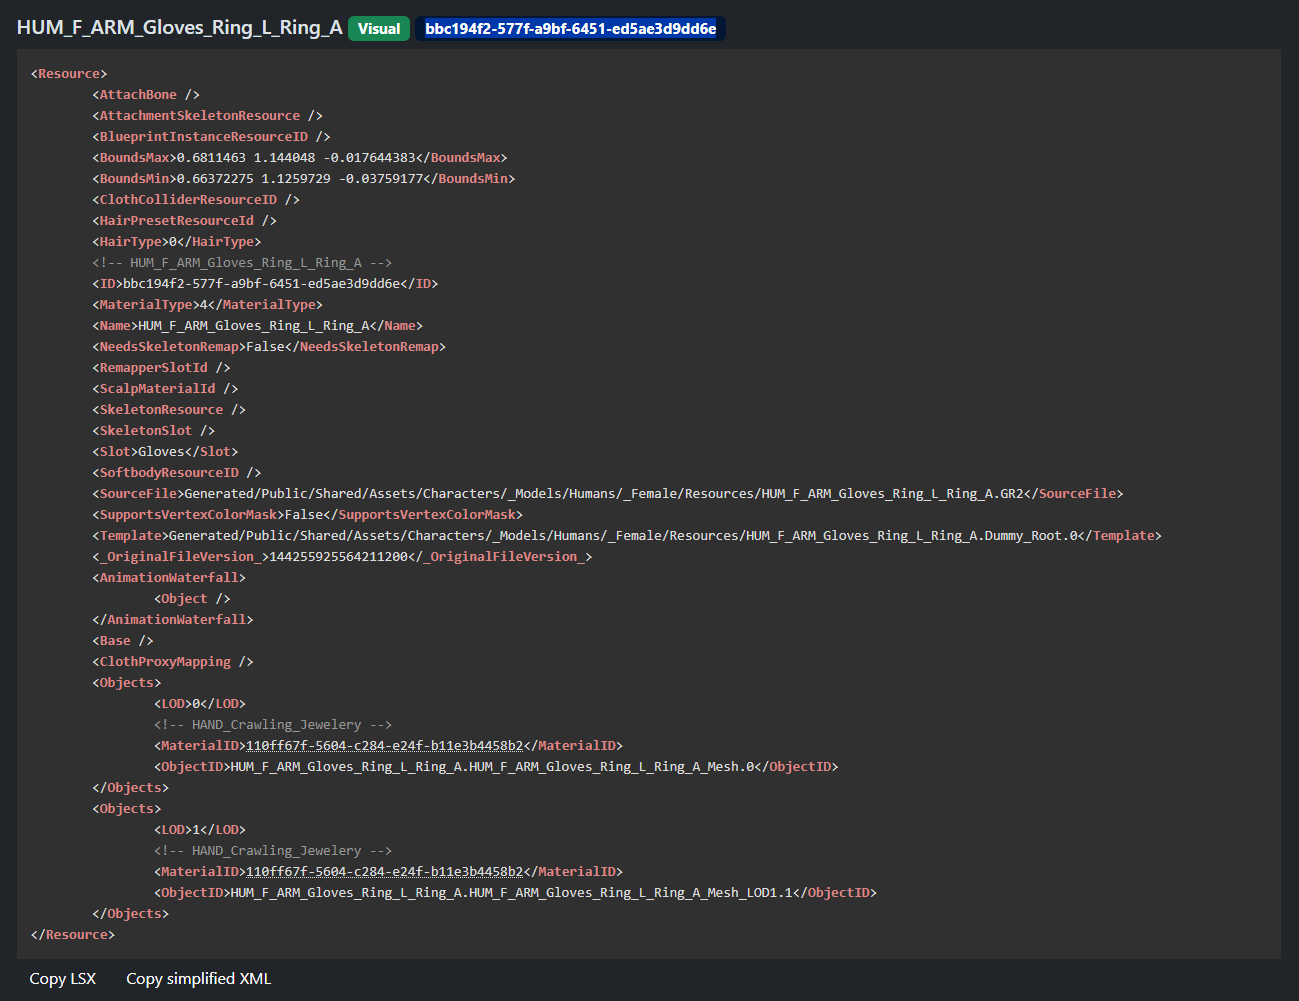Click the NeedsSkeletonRemap False line
This screenshot has width=1299, height=1001.
(269, 346)
